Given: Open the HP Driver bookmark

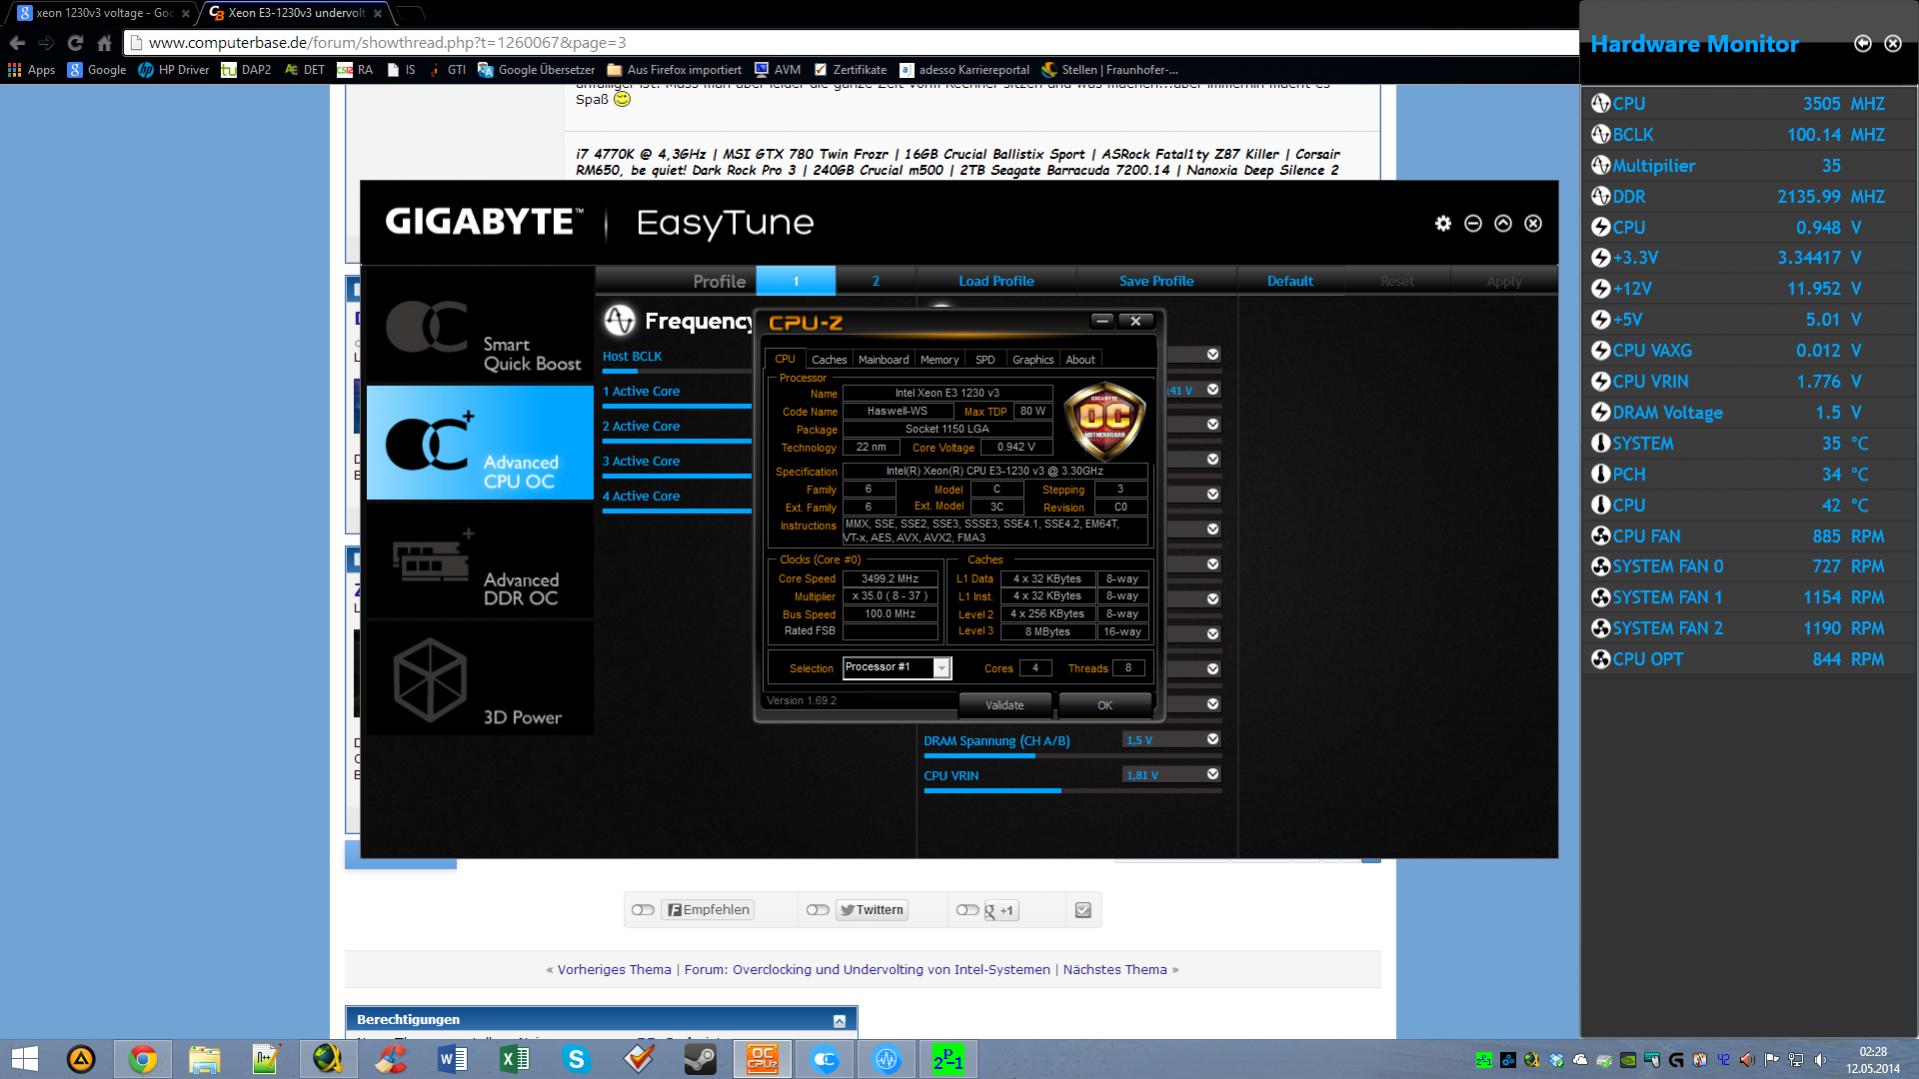Looking at the screenshot, I should click(174, 70).
